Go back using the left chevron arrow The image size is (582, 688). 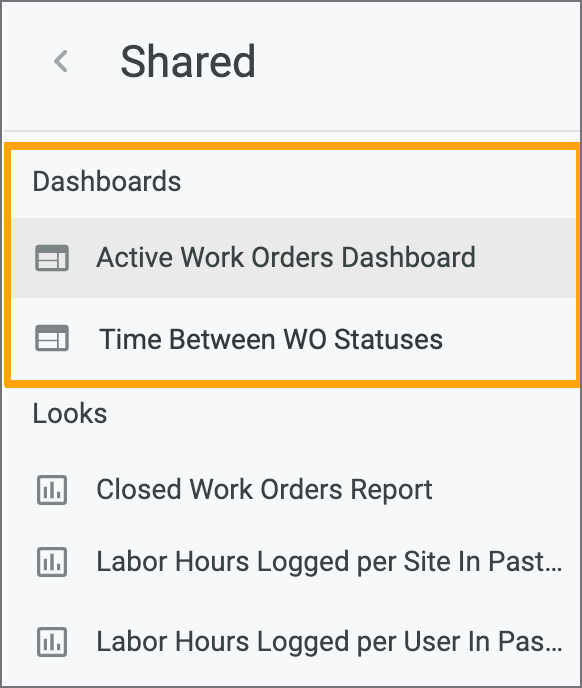coord(61,61)
